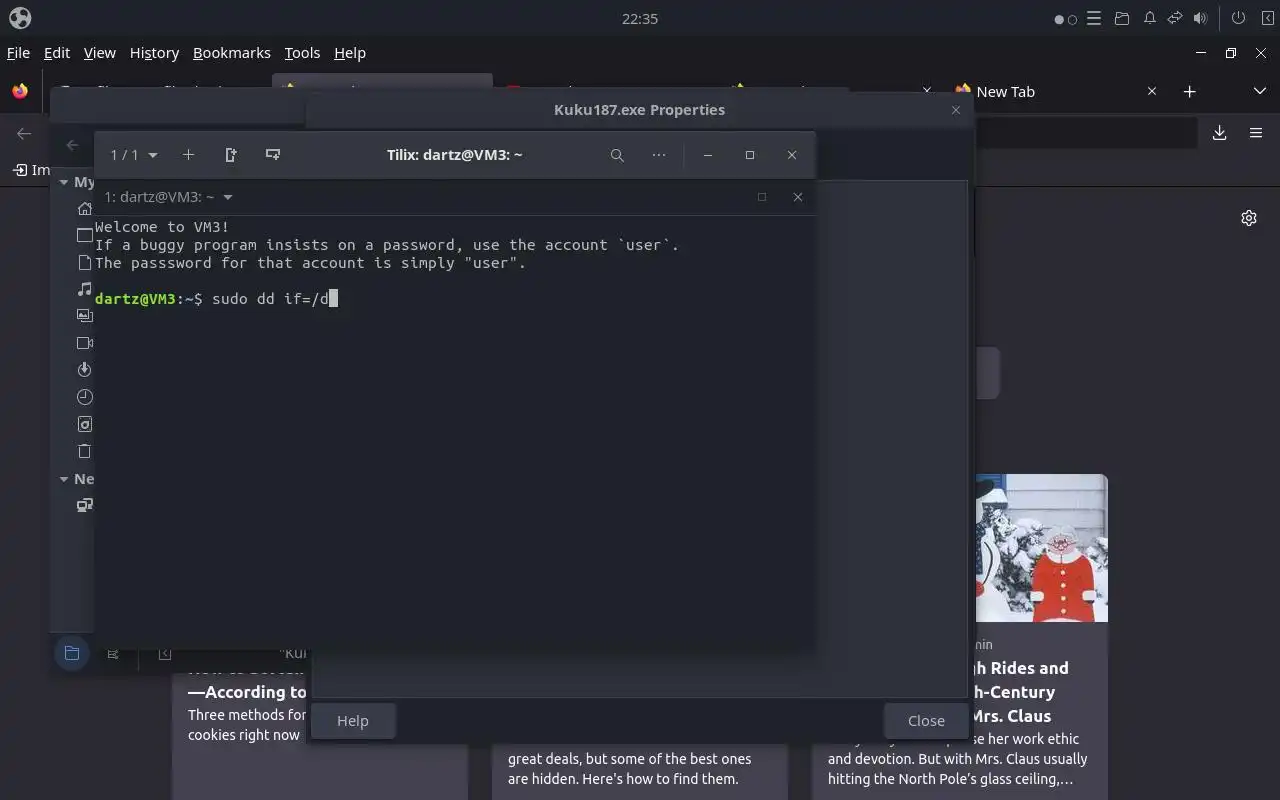Collapse the Network sidebar section

click(x=64, y=479)
